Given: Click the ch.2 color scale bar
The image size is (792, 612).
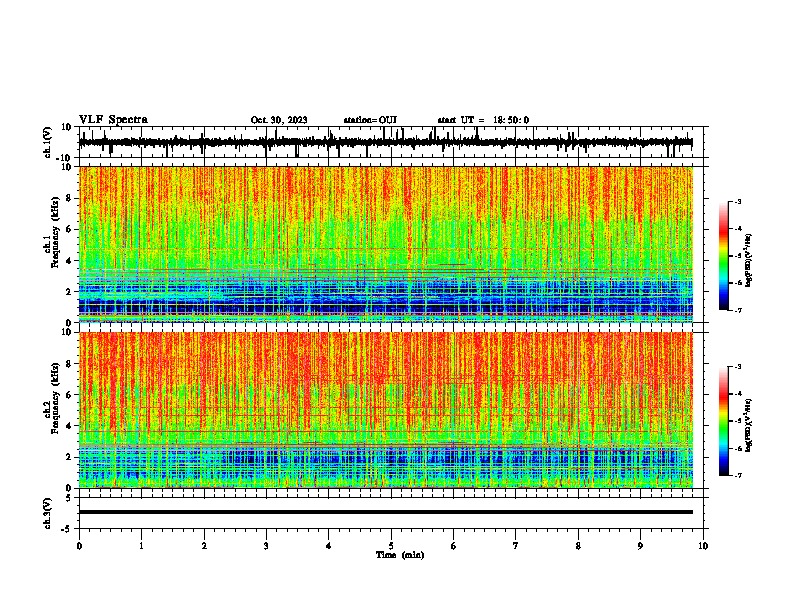Looking at the screenshot, I should click(724, 421).
